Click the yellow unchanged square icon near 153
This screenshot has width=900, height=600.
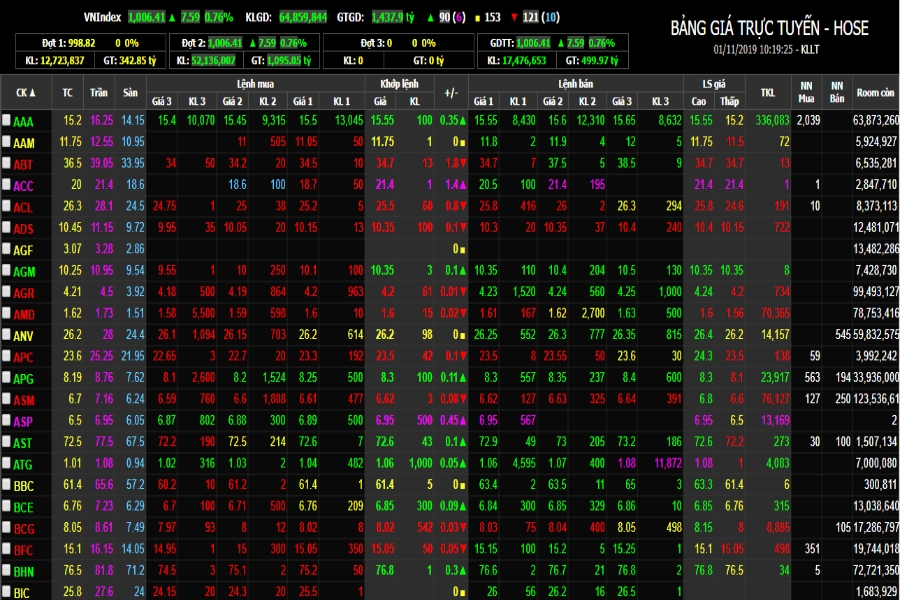pos(477,18)
